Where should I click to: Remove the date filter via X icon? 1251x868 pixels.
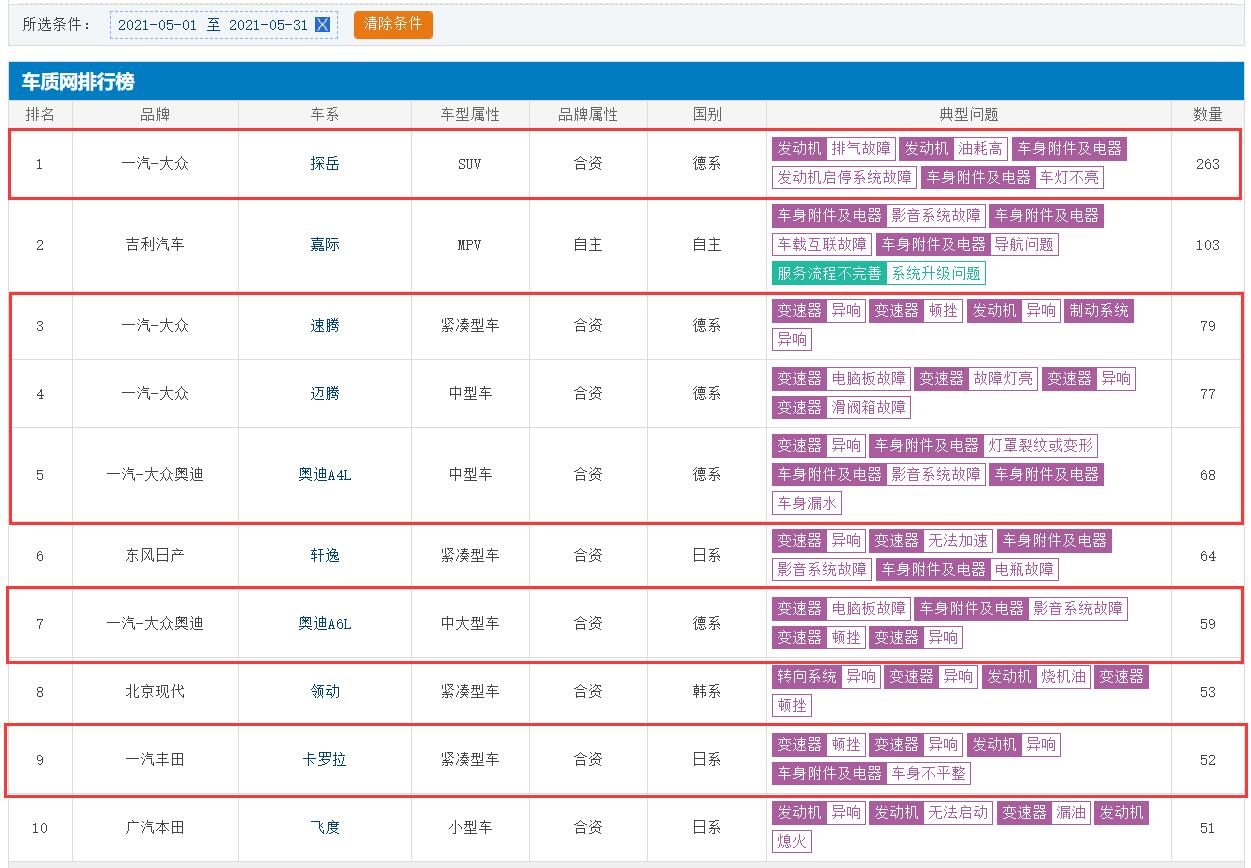pos(322,25)
